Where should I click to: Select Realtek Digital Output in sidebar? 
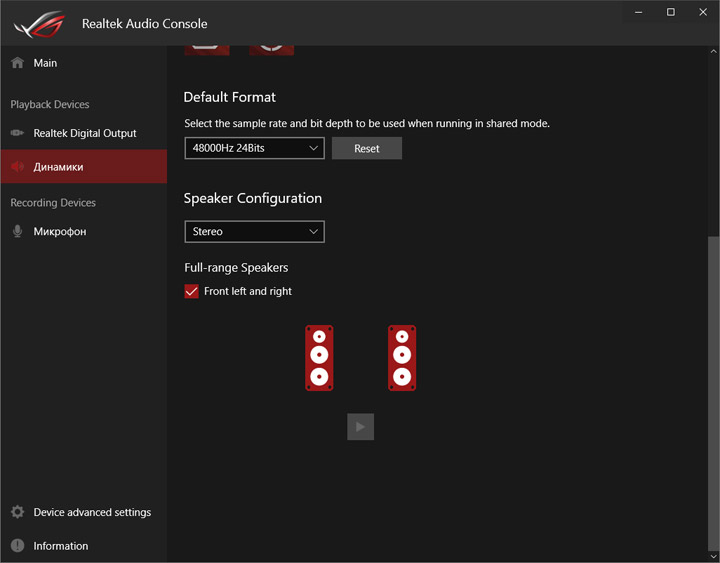(x=85, y=133)
